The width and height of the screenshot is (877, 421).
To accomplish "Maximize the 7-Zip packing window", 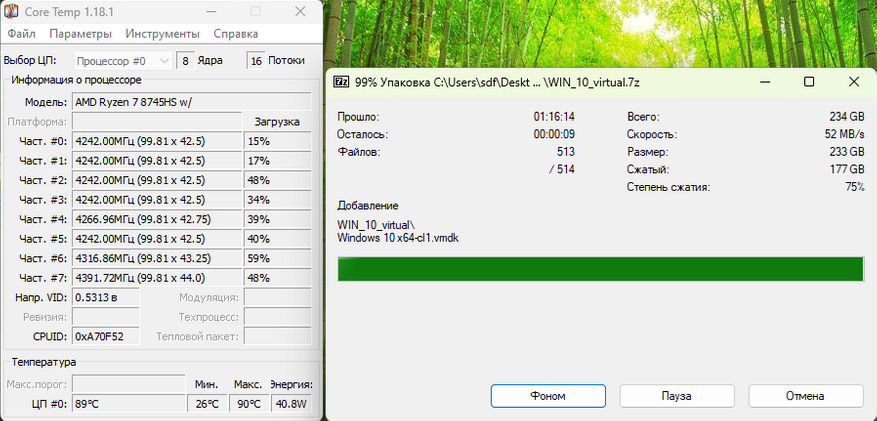I will (x=809, y=82).
